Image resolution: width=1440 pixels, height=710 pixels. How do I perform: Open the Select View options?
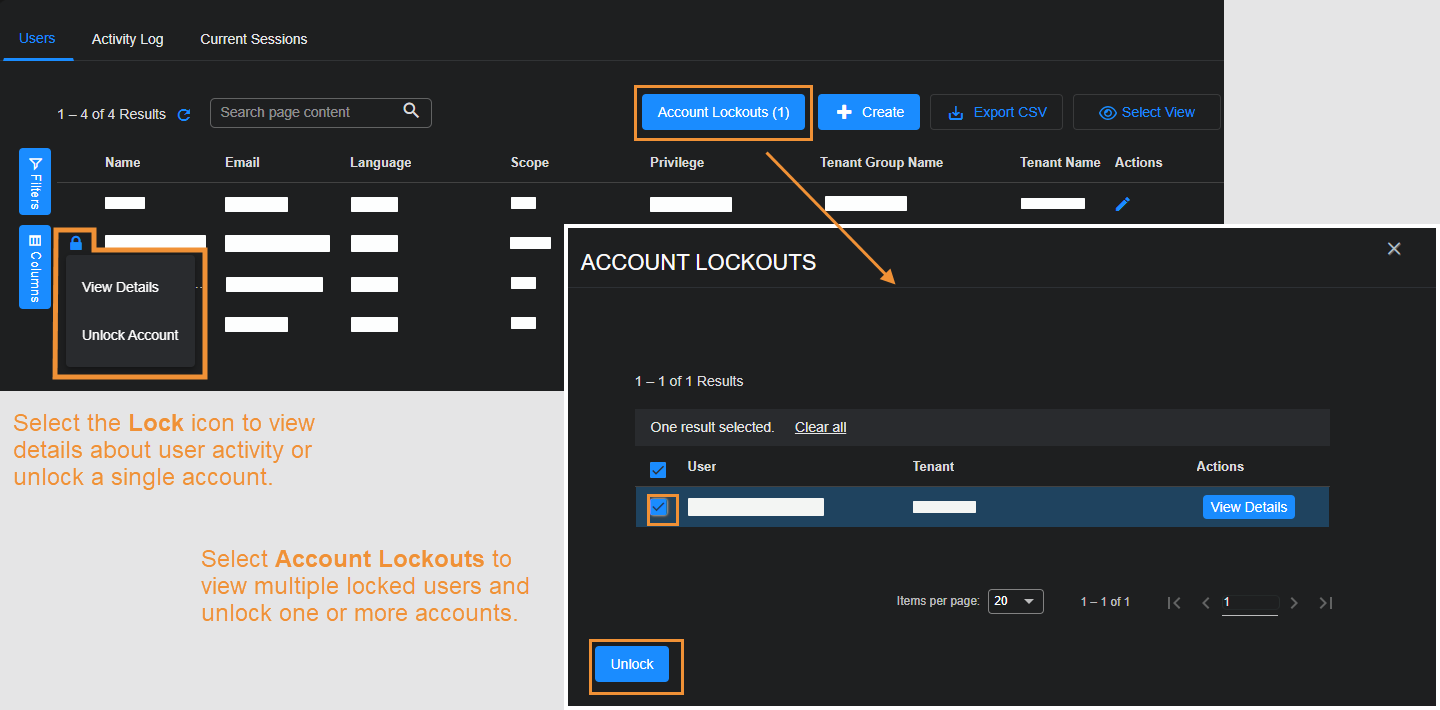click(1147, 112)
